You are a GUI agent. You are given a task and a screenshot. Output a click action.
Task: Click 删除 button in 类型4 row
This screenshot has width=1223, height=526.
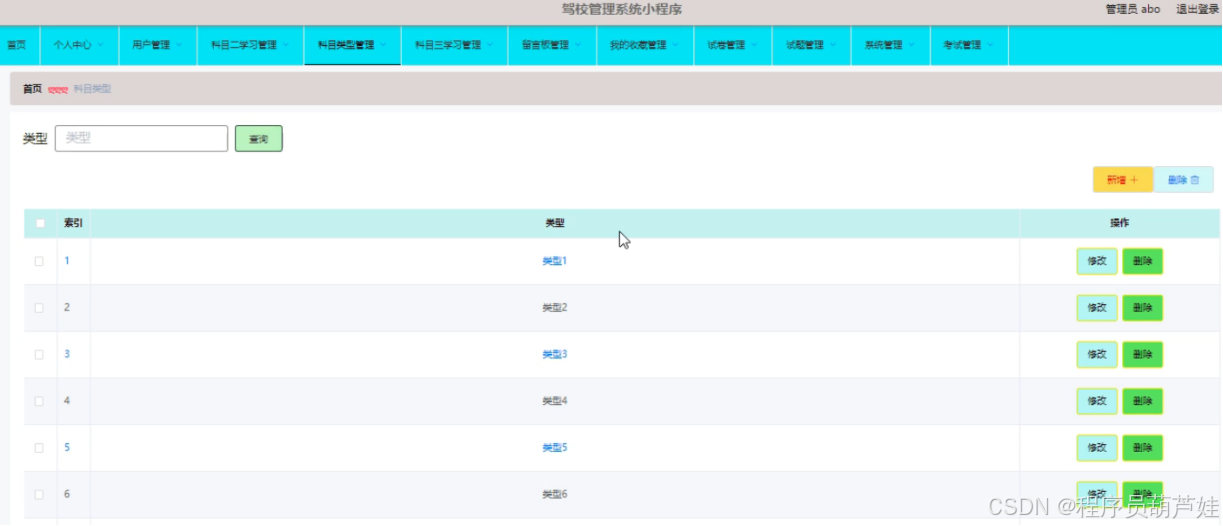1143,401
